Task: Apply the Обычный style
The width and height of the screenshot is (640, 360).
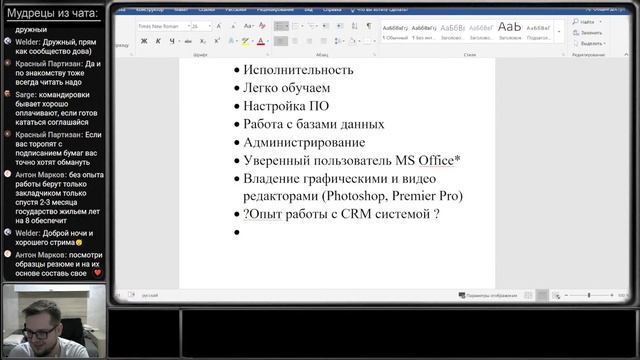Action: pos(395,32)
